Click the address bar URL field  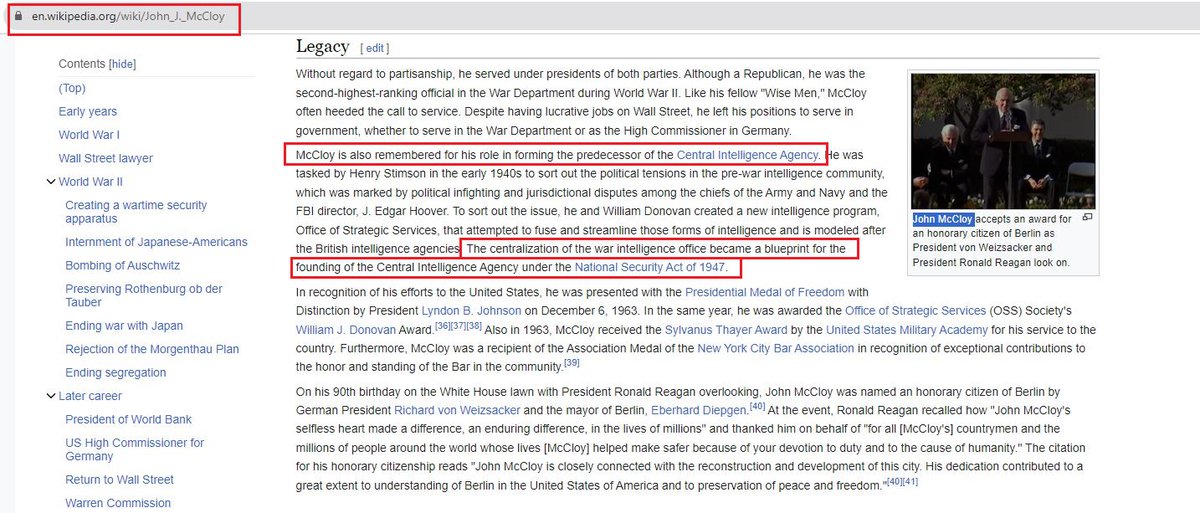pyautogui.click(x=130, y=17)
